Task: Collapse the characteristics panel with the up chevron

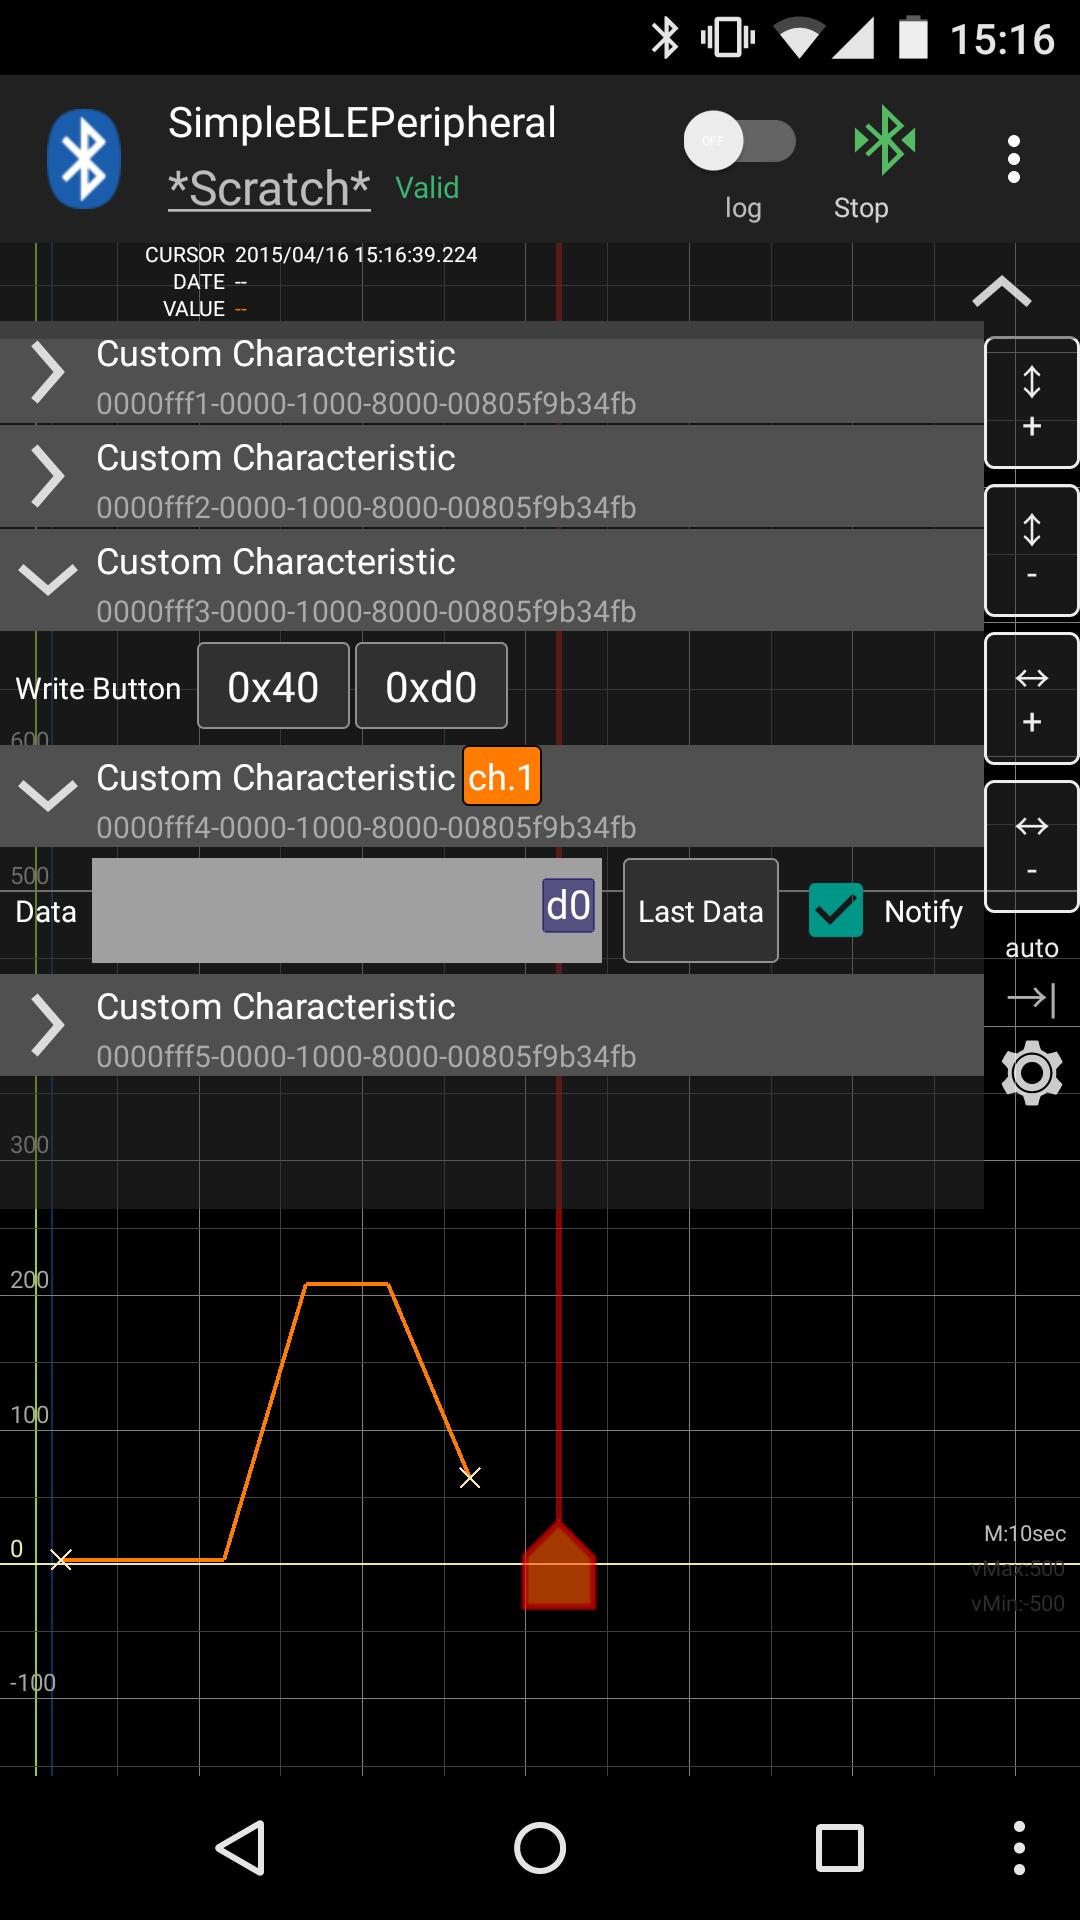Action: tap(1001, 292)
